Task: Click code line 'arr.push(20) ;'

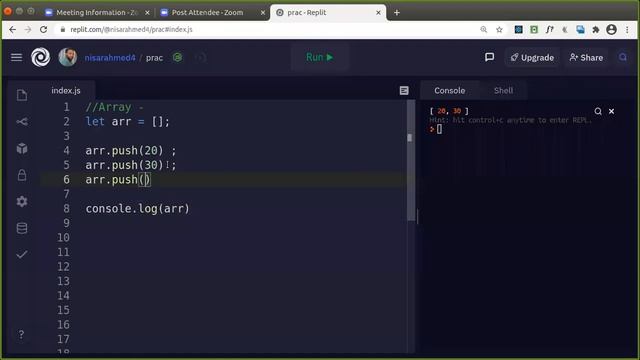Action: [x=131, y=151]
